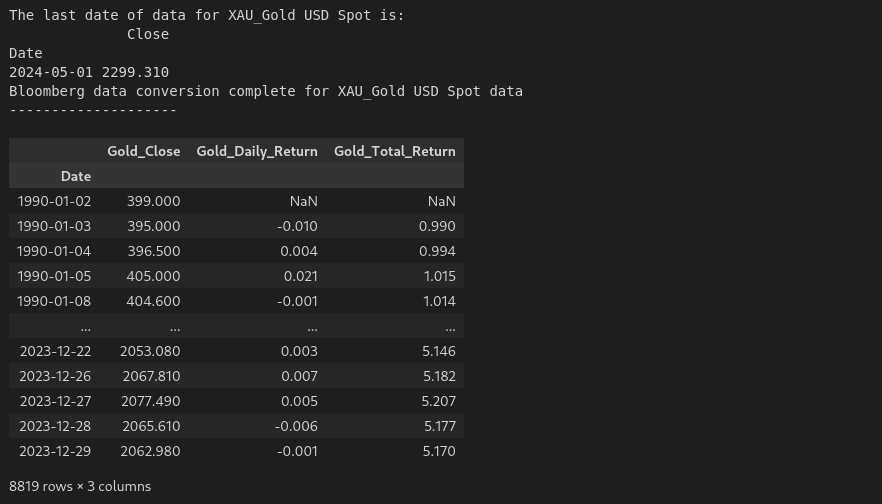Click date cell 2023-12-28
Screen dimensions: 882x504
click(x=55, y=426)
